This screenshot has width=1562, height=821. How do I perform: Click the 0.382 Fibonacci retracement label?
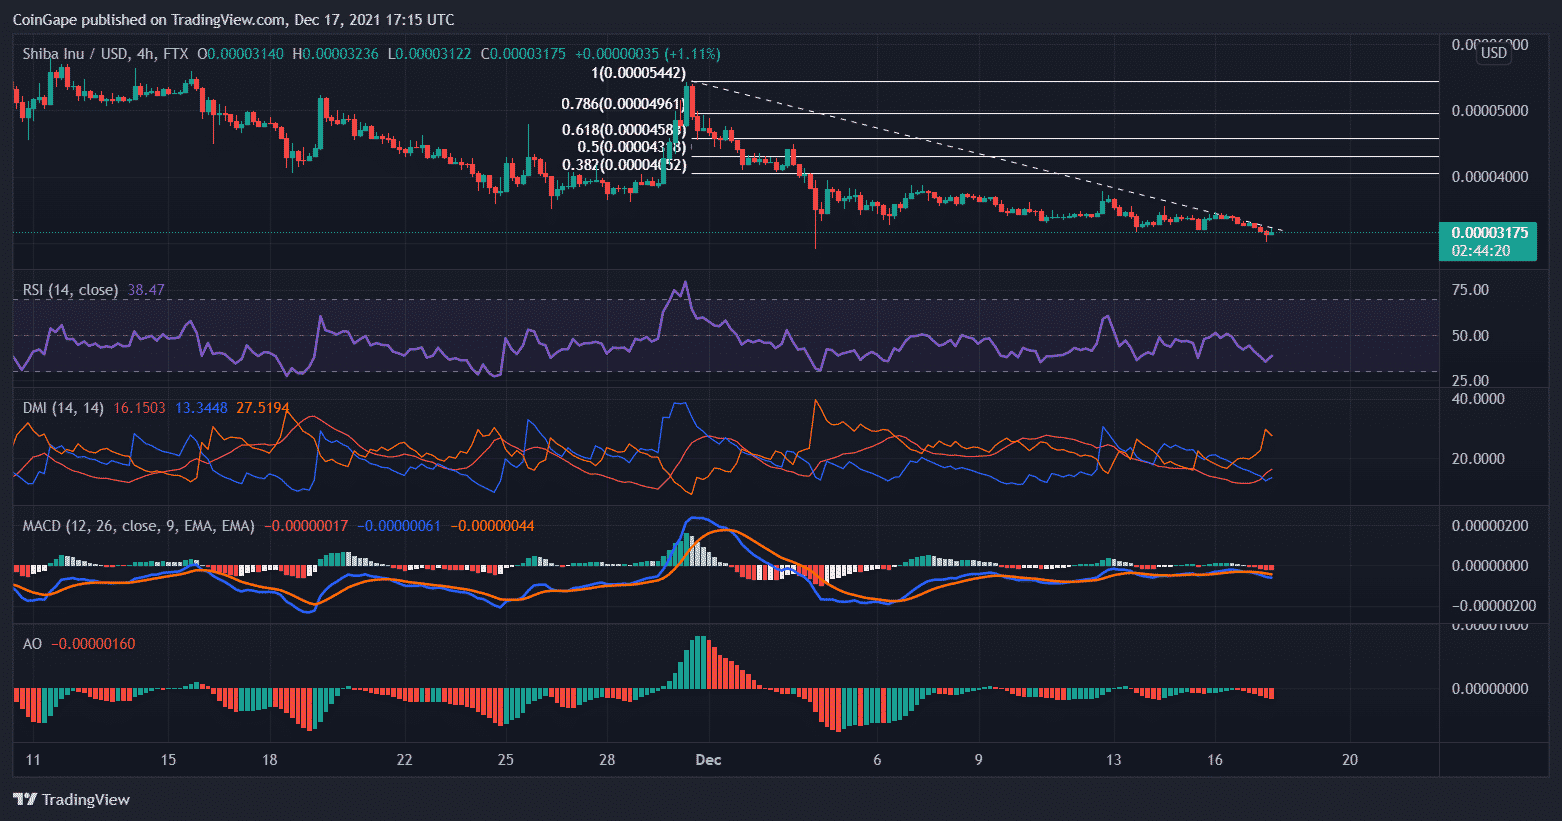coord(624,165)
